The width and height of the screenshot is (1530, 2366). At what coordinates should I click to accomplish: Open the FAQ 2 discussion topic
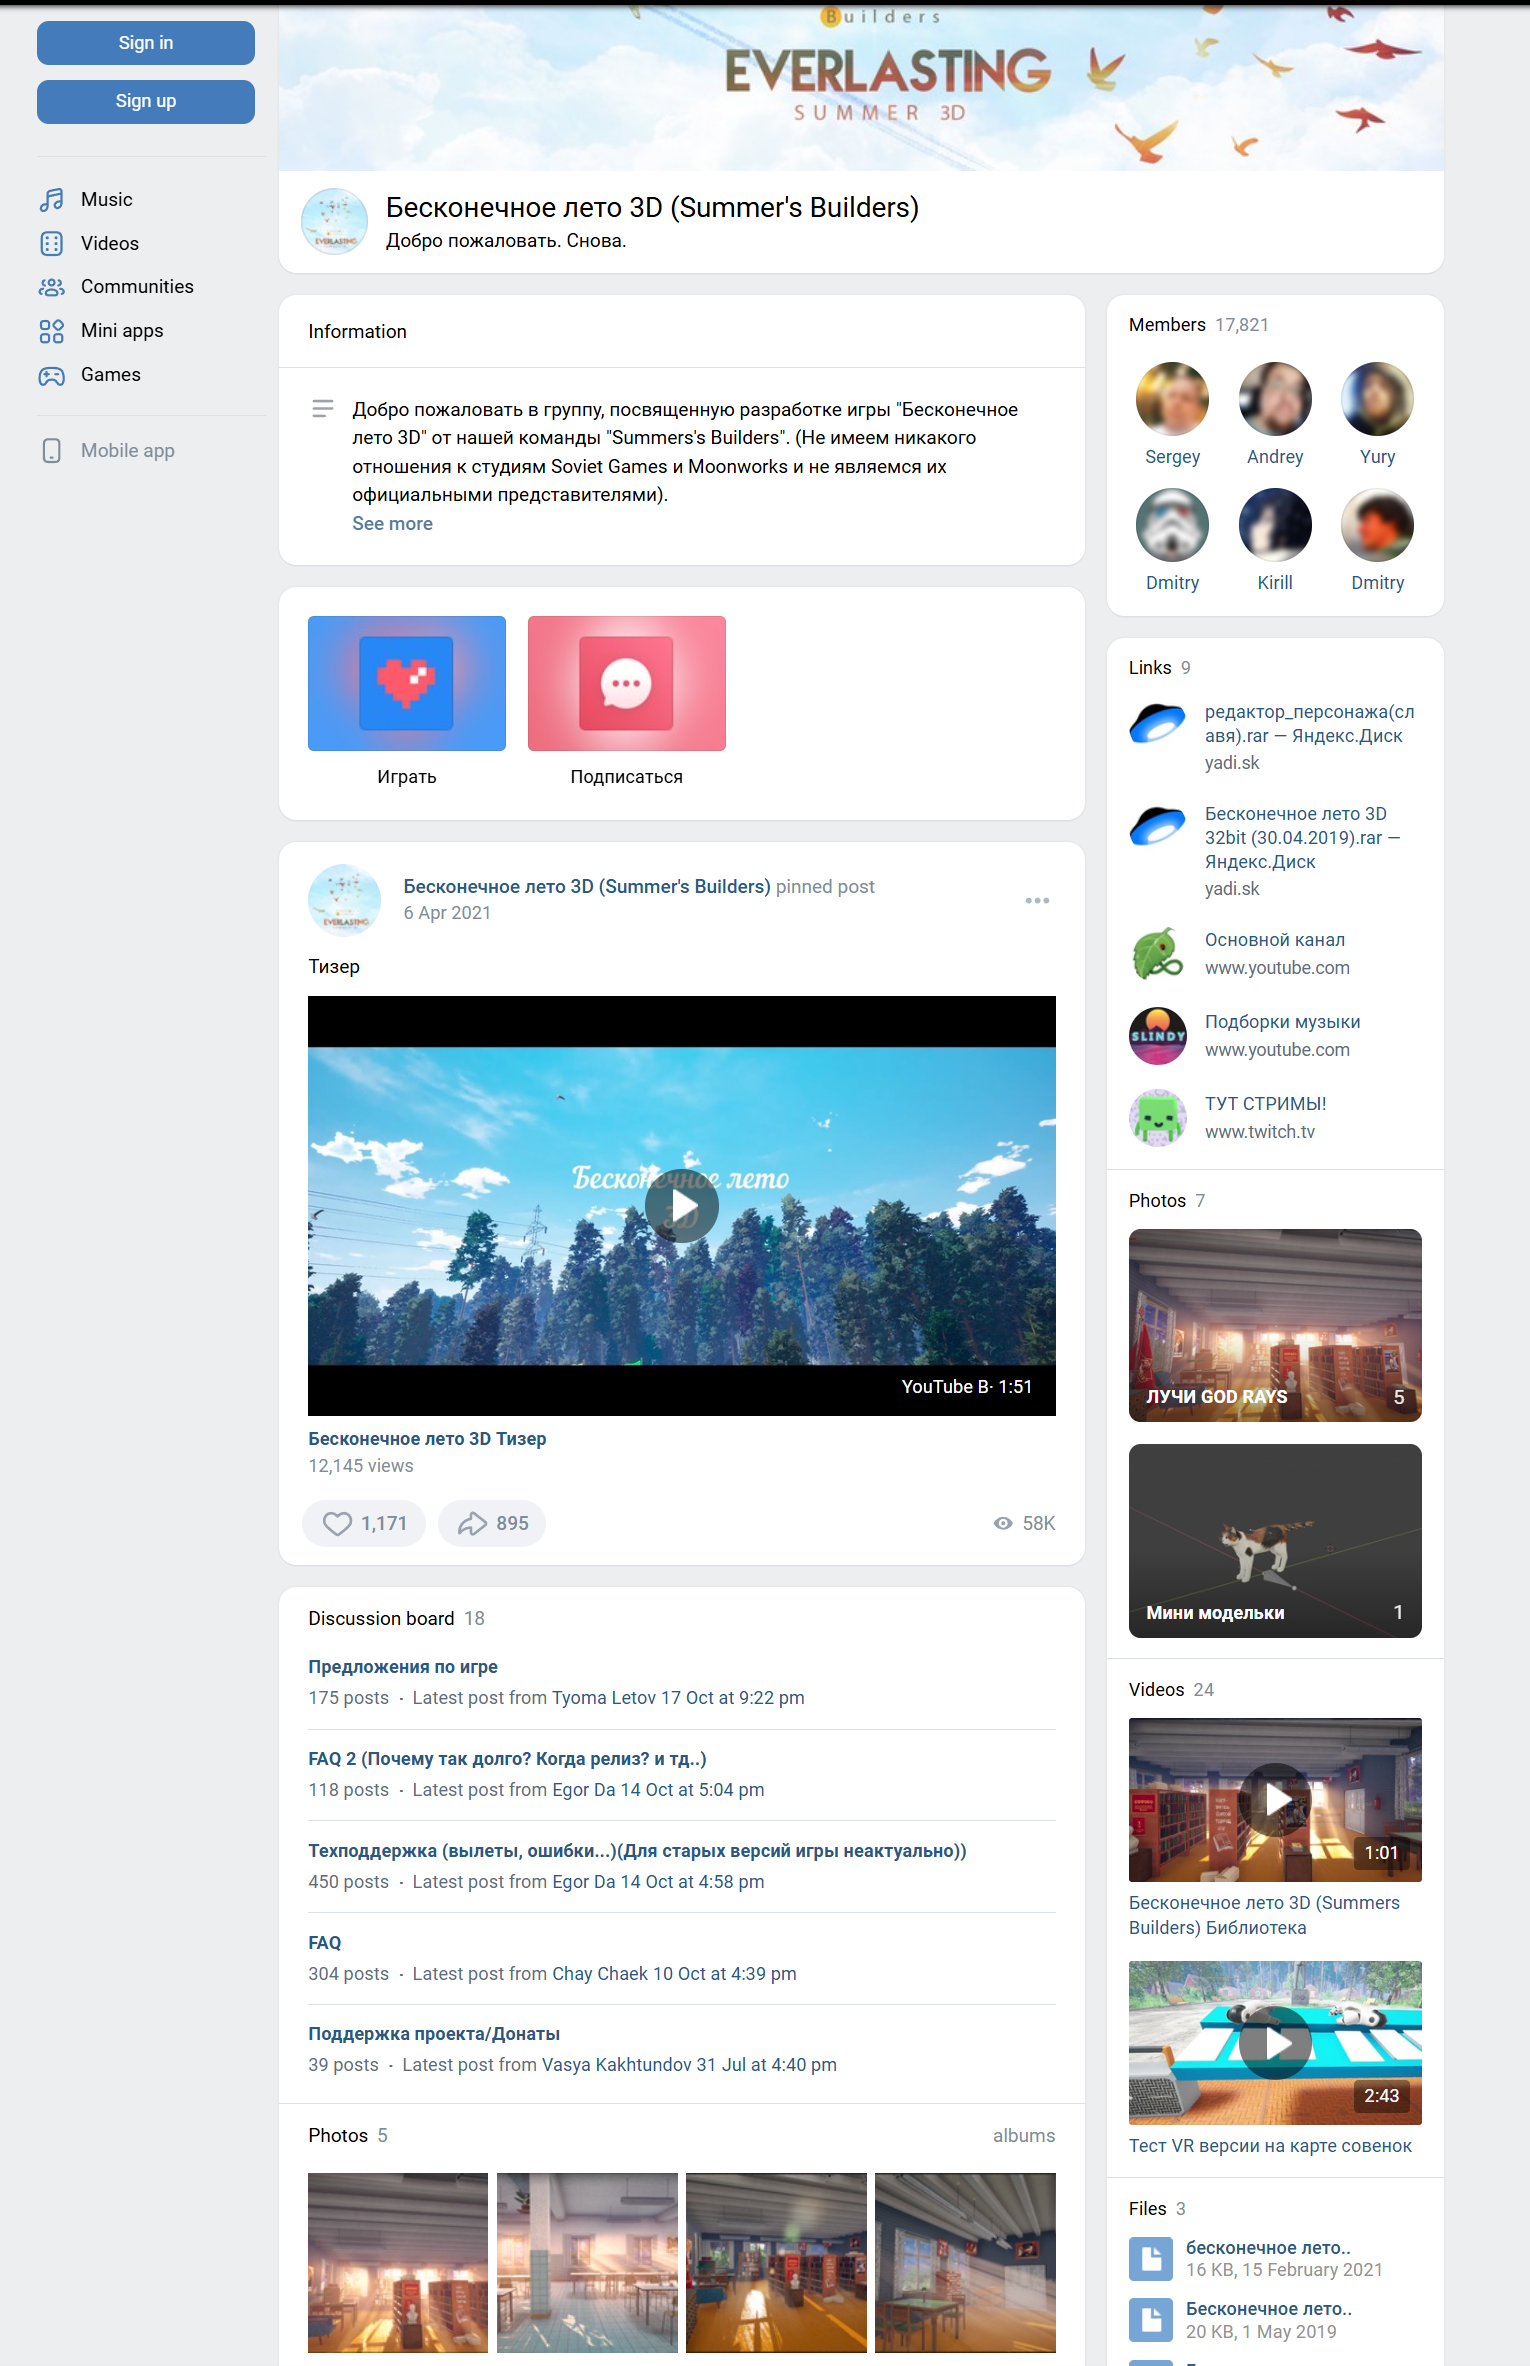[507, 1759]
